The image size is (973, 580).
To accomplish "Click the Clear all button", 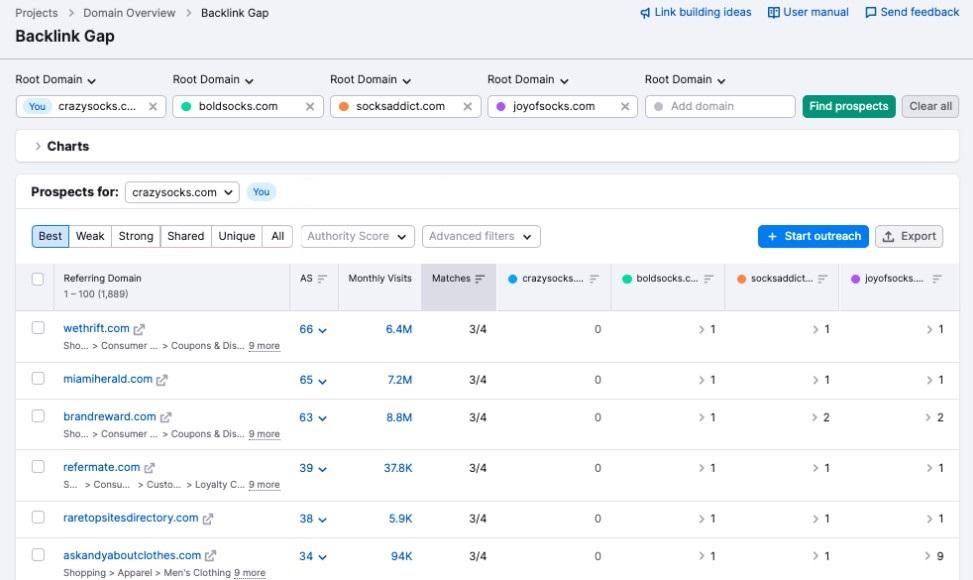I will tap(930, 106).
